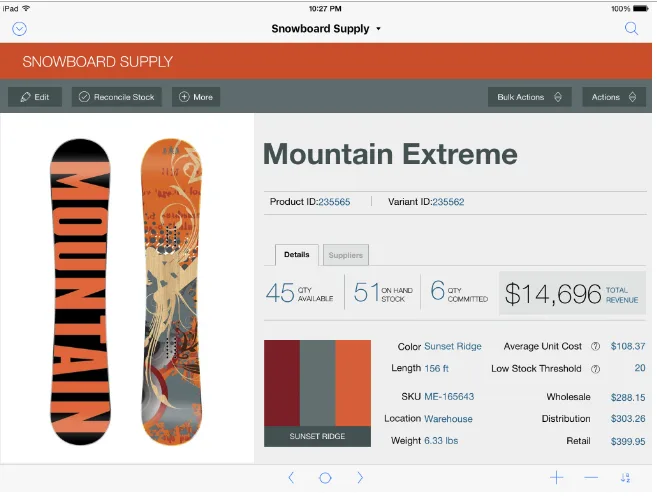Open the Actions dropdown
This screenshot has height=498, width=657.
pyautogui.click(x=614, y=97)
